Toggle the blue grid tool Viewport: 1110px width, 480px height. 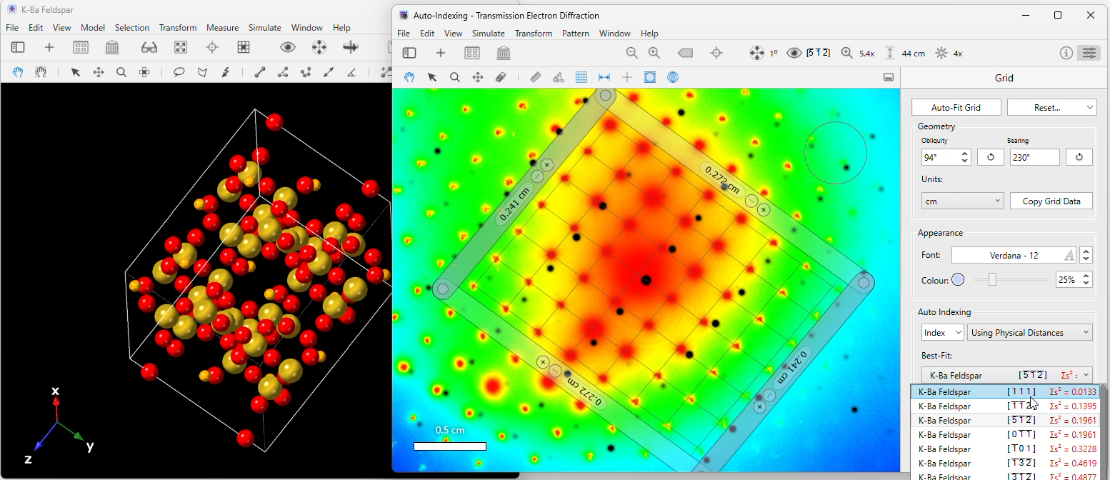tap(581, 77)
